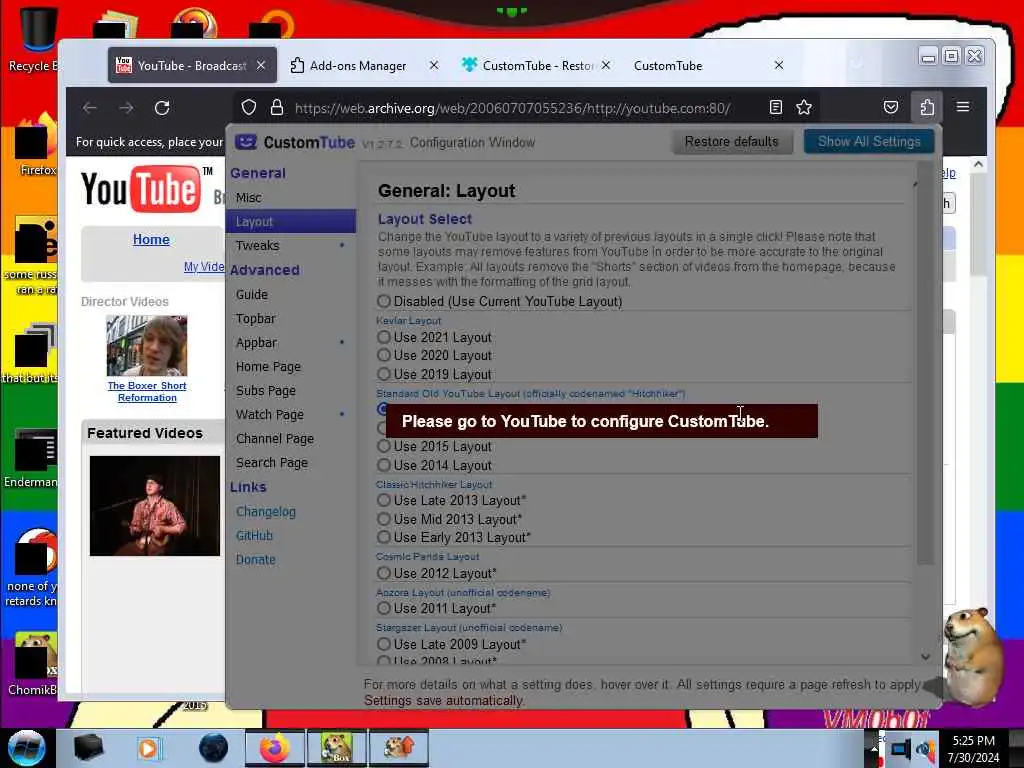Open Layout settings section
1024x768 pixels.
(x=291, y=221)
